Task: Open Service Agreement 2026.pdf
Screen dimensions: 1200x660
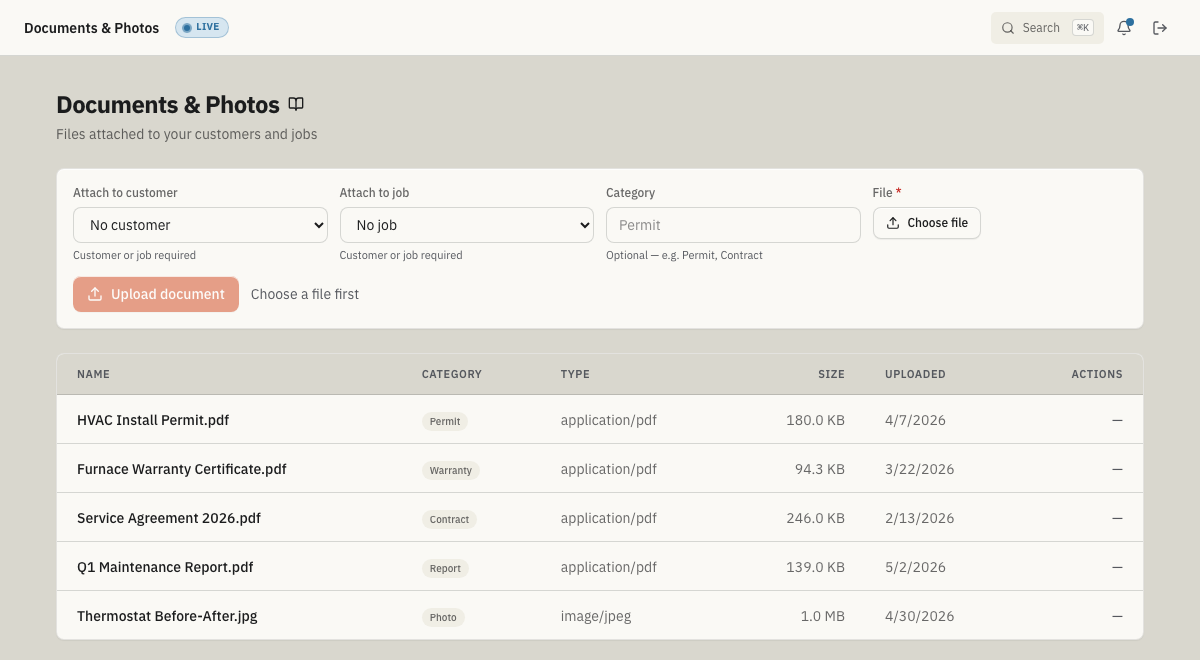Action: click(x=169, y=518)
